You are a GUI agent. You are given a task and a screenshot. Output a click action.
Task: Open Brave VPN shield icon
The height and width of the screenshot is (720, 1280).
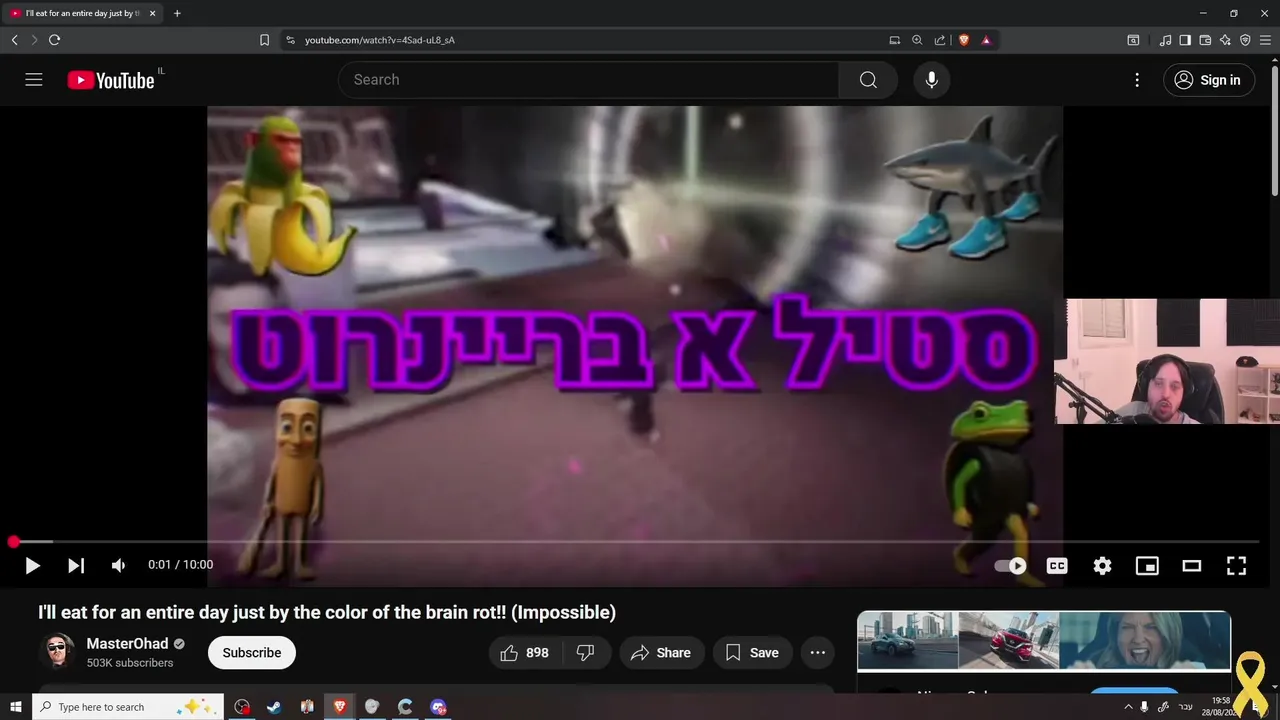[1245, 40]
